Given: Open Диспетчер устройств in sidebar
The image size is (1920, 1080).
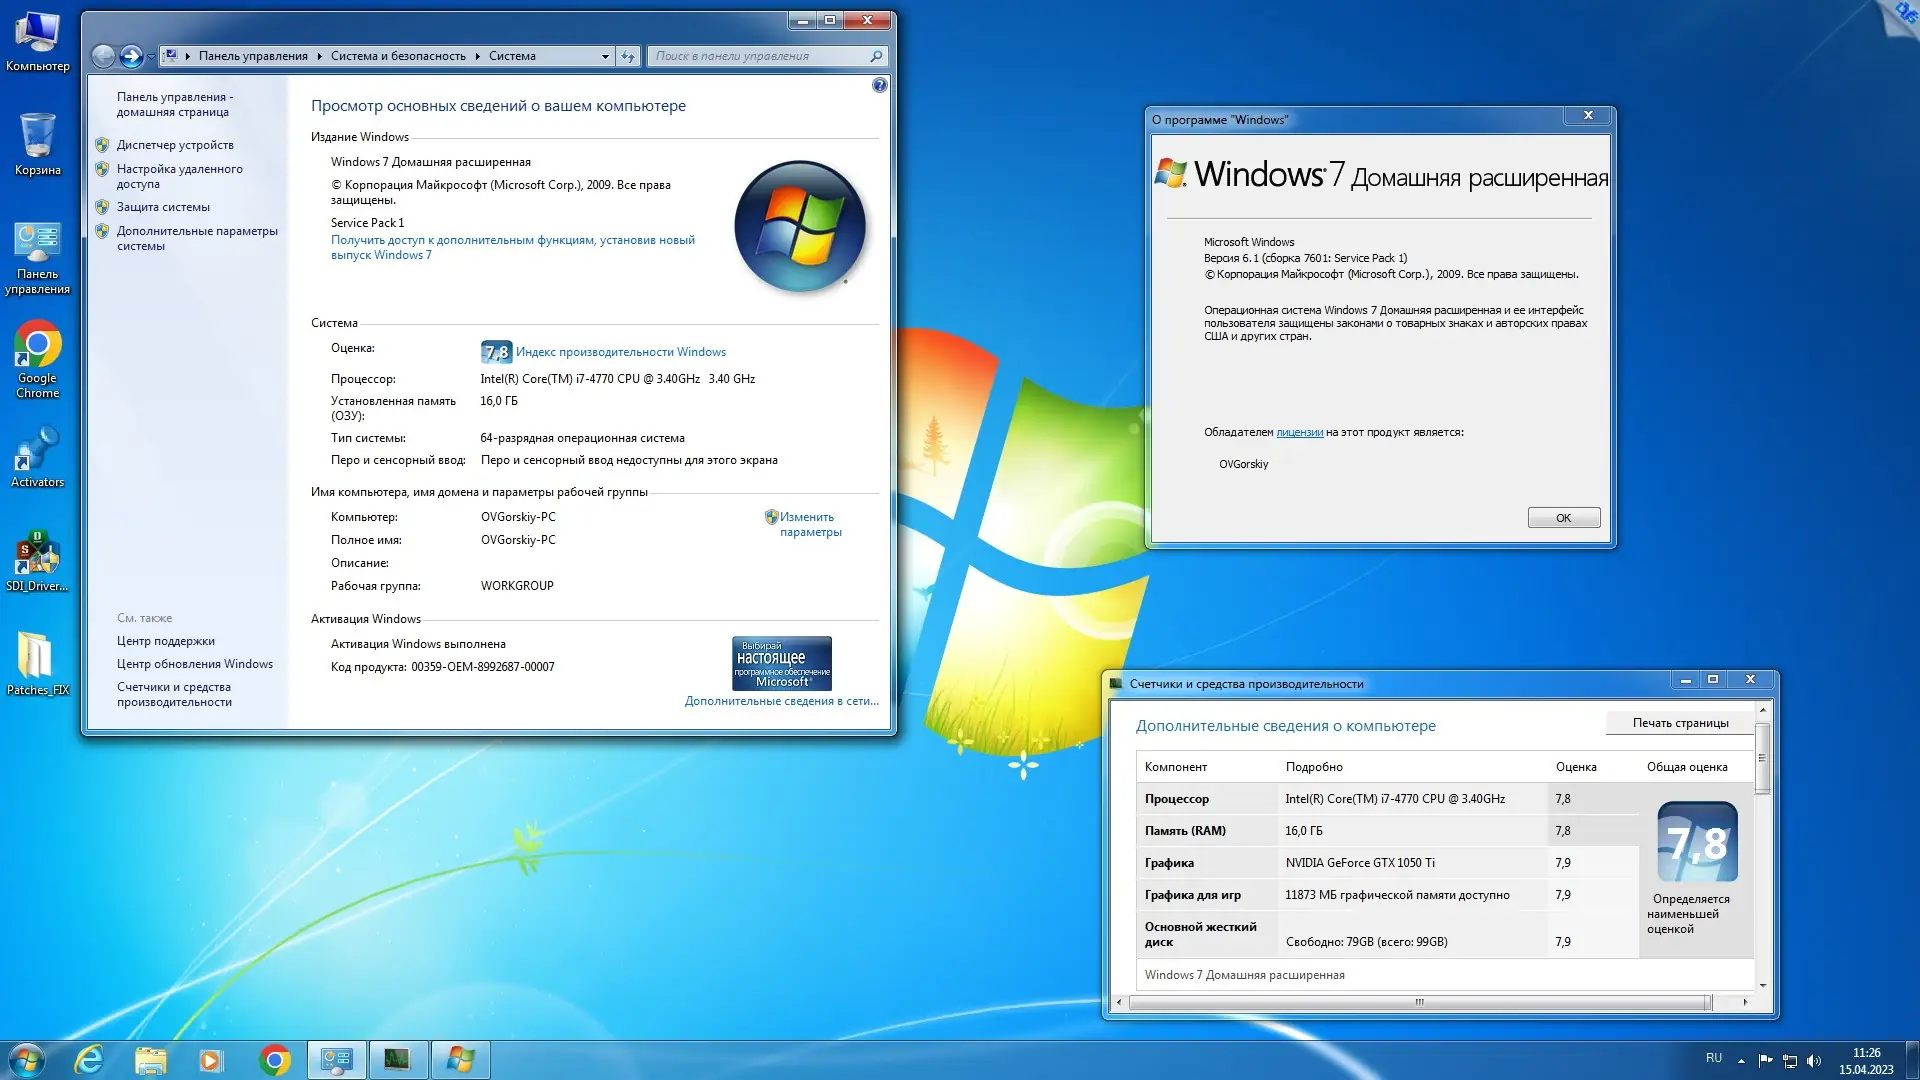Looking at the screenshot, I should [x=175, y=145].
